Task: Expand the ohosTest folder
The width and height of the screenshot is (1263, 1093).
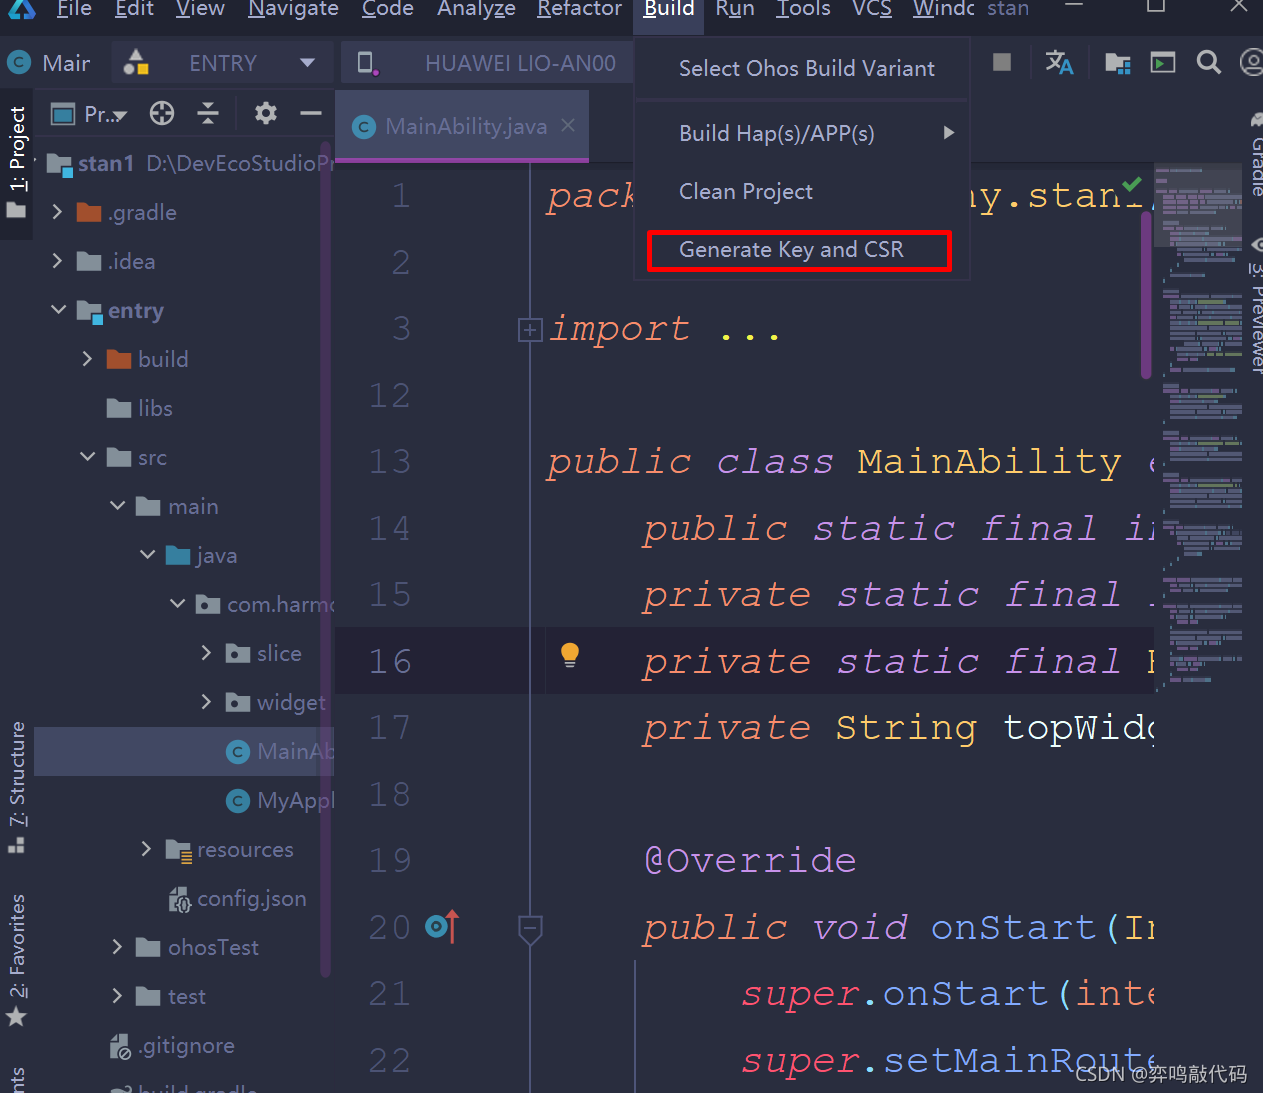Action: (x=117, y=947)
